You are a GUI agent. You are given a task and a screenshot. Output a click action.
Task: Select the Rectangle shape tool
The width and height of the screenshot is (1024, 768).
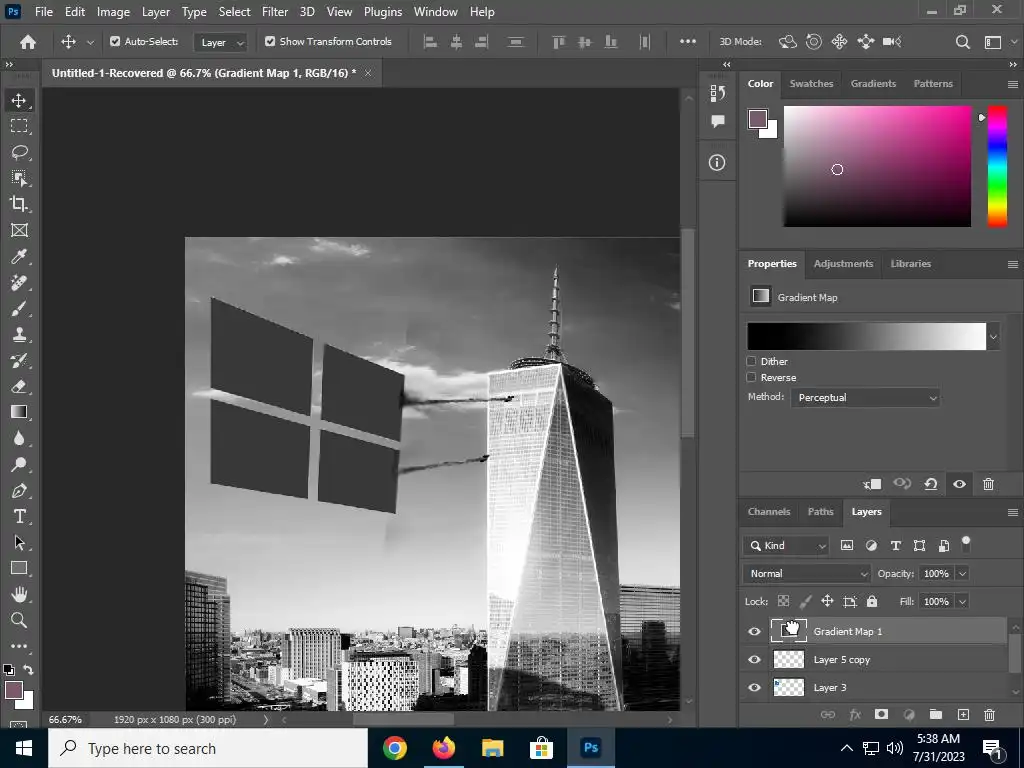(19, 568)
